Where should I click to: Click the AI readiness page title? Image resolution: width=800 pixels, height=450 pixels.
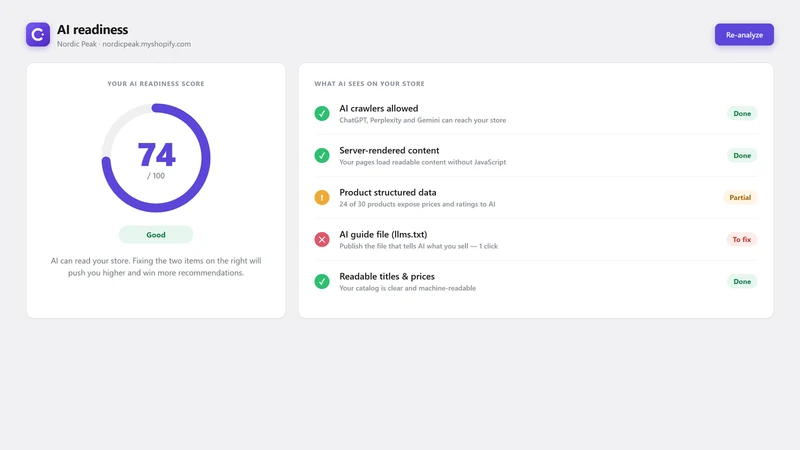(92, 30)
